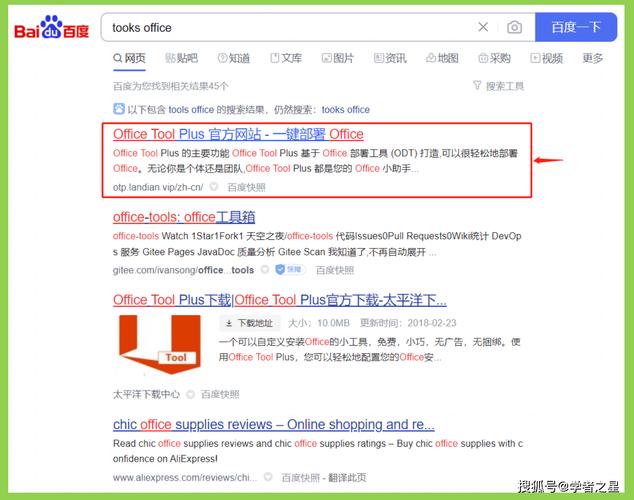This screenshot has width=634, height=500.
Task: Click the icon after the gitee.com URL
Action: (x=265, y=270)
